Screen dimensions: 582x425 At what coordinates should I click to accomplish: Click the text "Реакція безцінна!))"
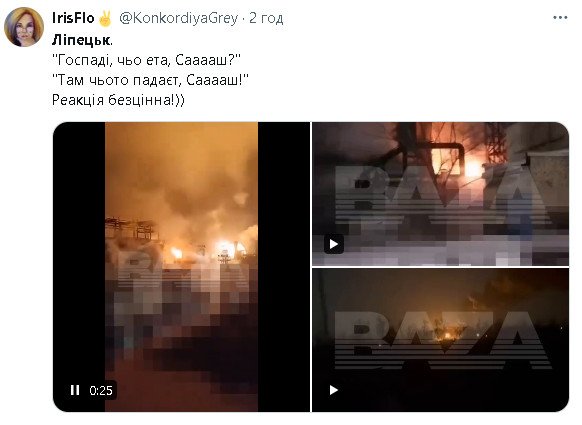coord(118,100)
